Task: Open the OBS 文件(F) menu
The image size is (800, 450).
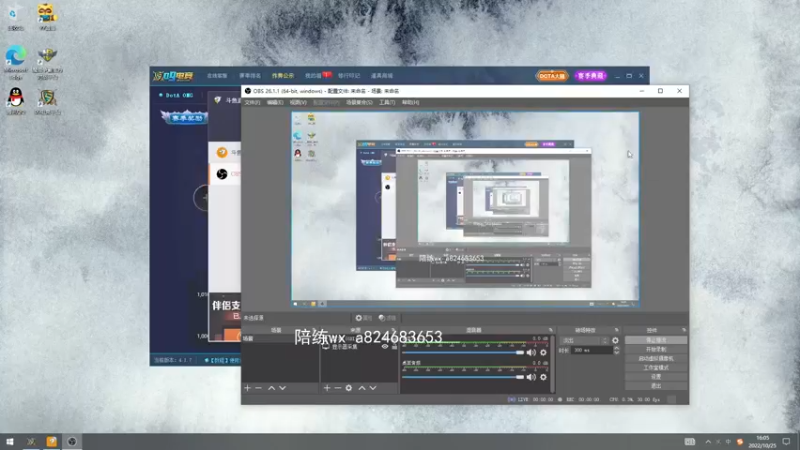Action: click(252, 103)
